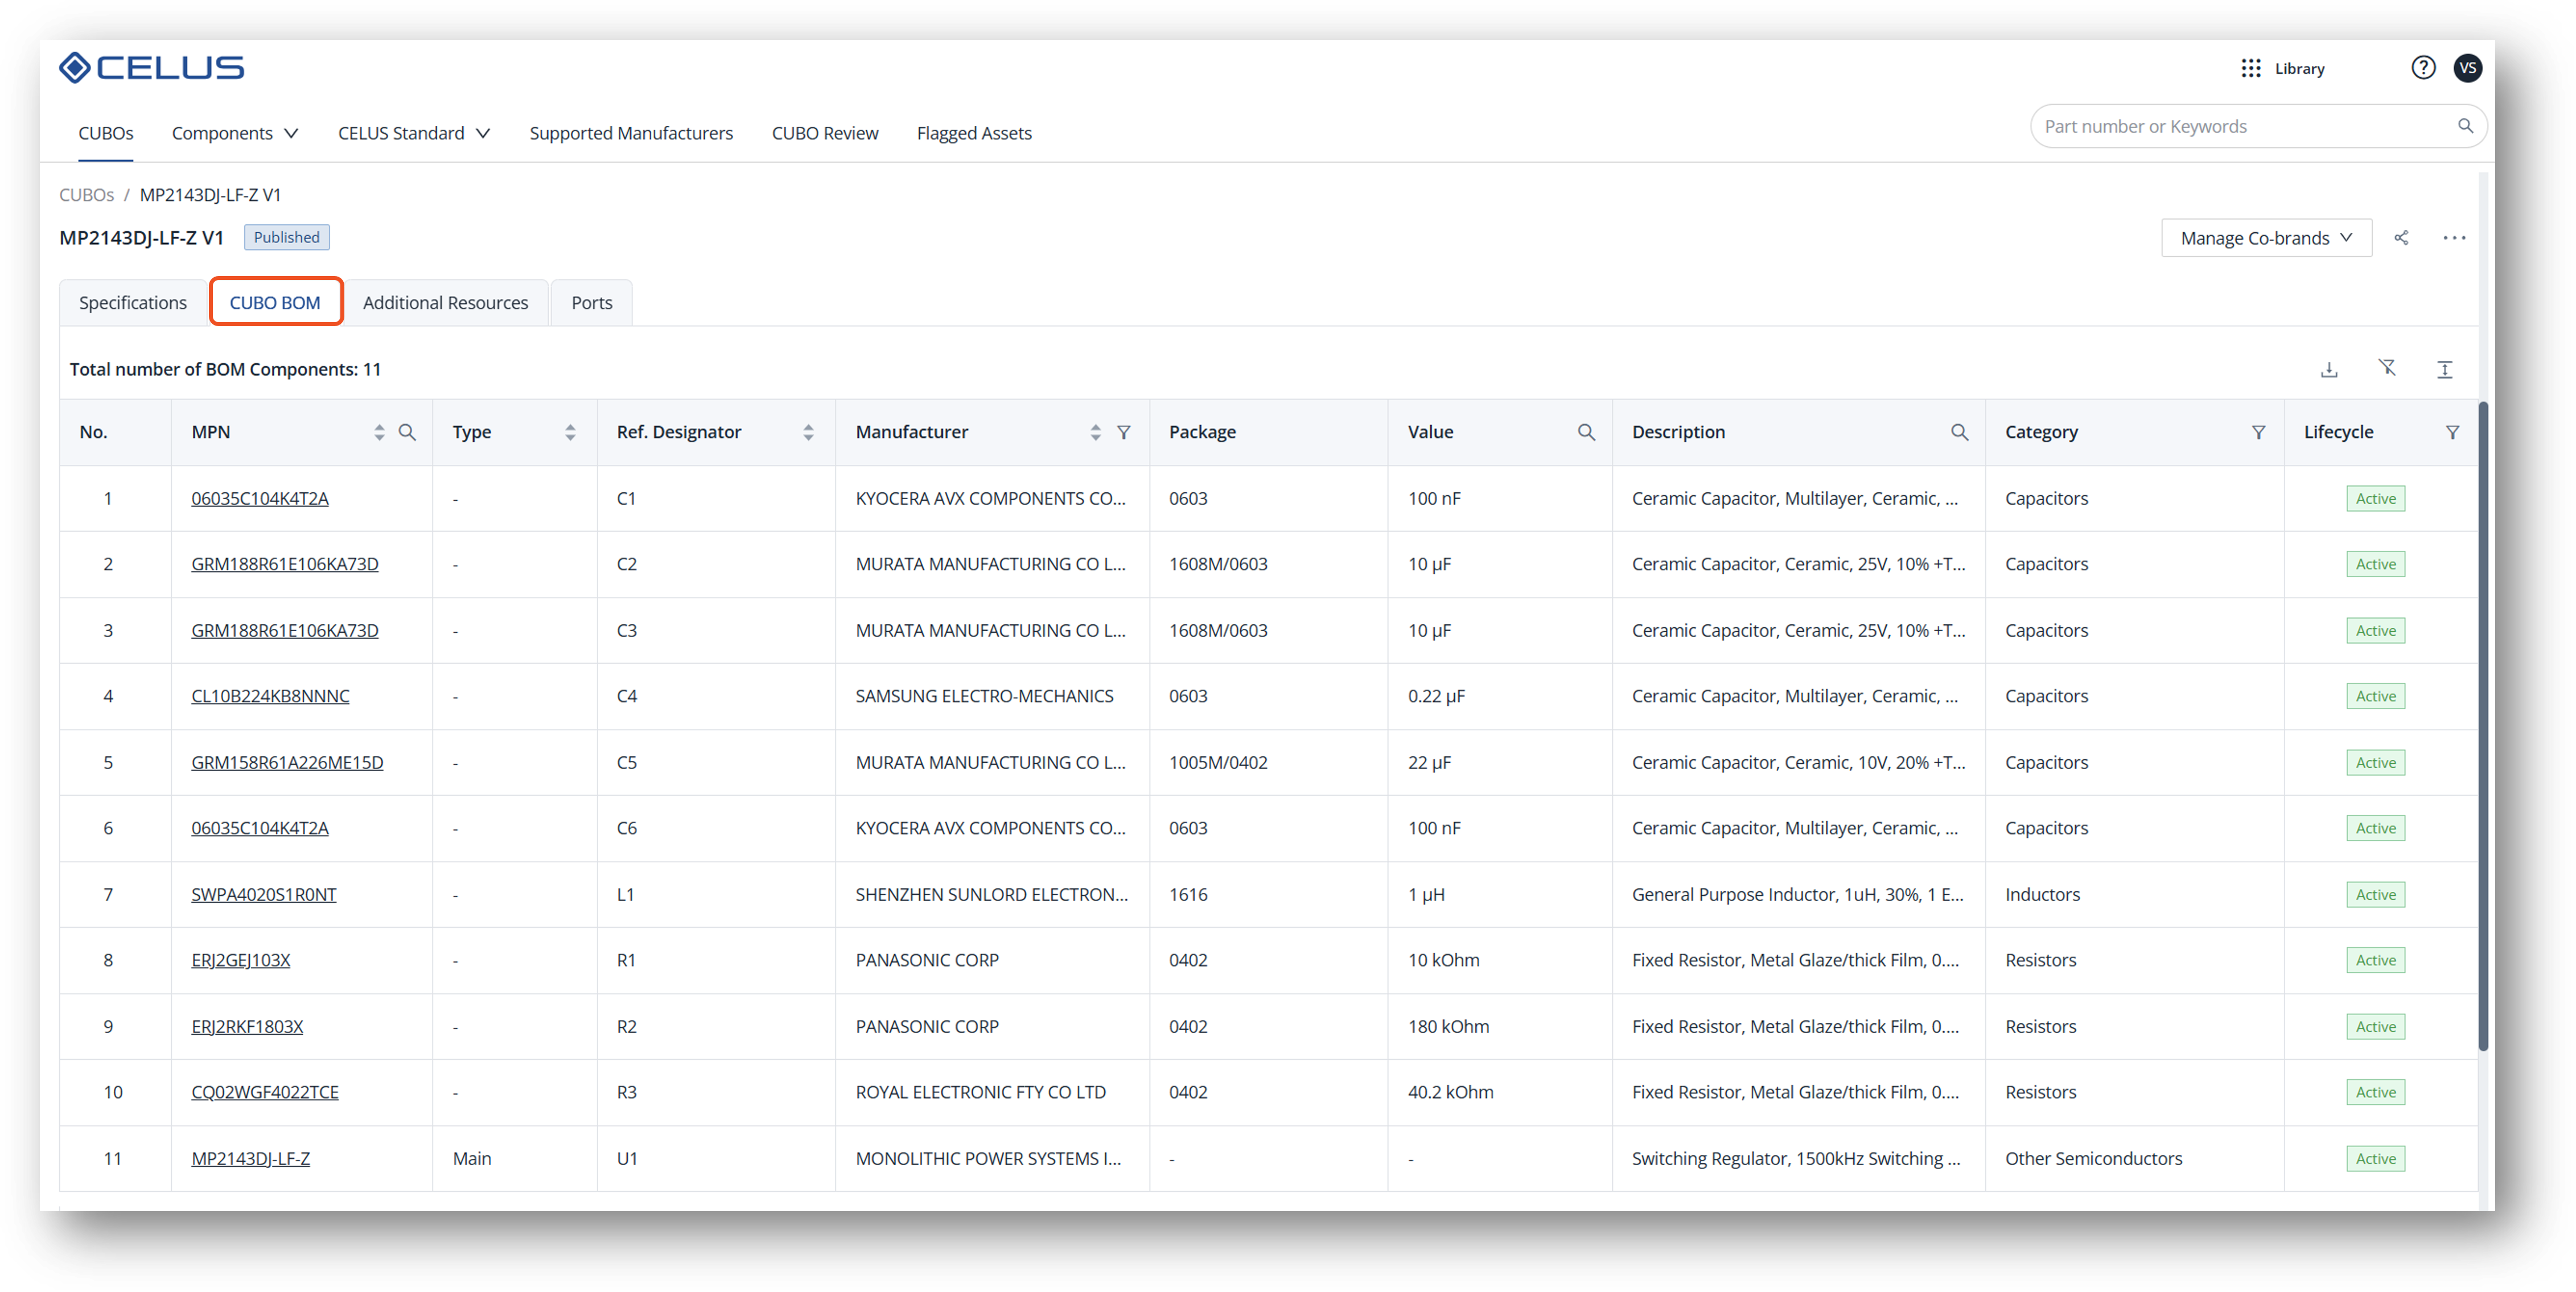Open the Description column search icon
Screen dimensions: 2576x1292
pos(1959,432)
